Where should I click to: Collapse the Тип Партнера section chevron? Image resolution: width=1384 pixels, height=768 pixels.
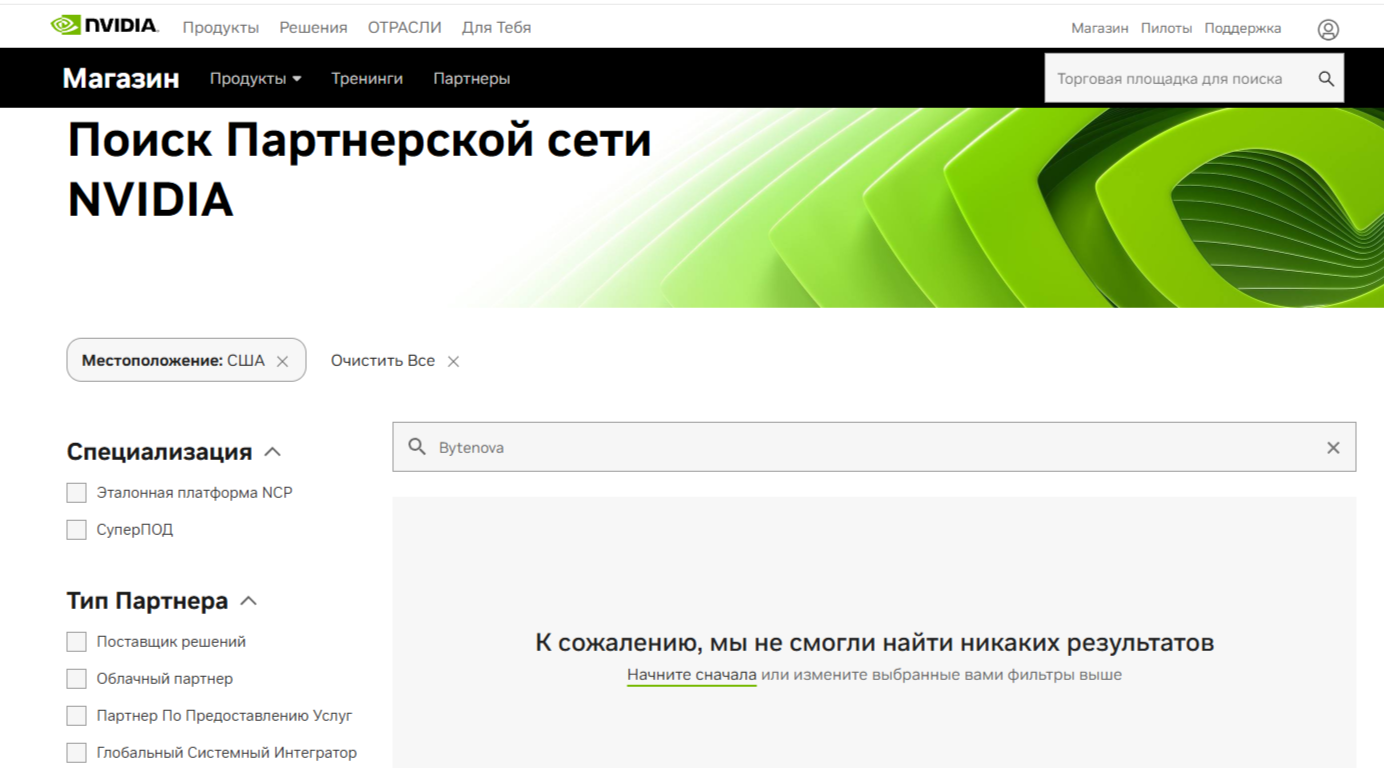coord(249,601)
